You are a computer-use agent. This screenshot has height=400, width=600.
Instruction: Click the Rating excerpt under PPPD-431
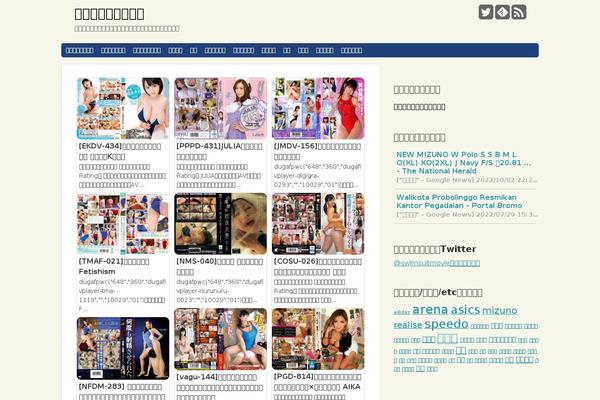click(x=219, y=176)
